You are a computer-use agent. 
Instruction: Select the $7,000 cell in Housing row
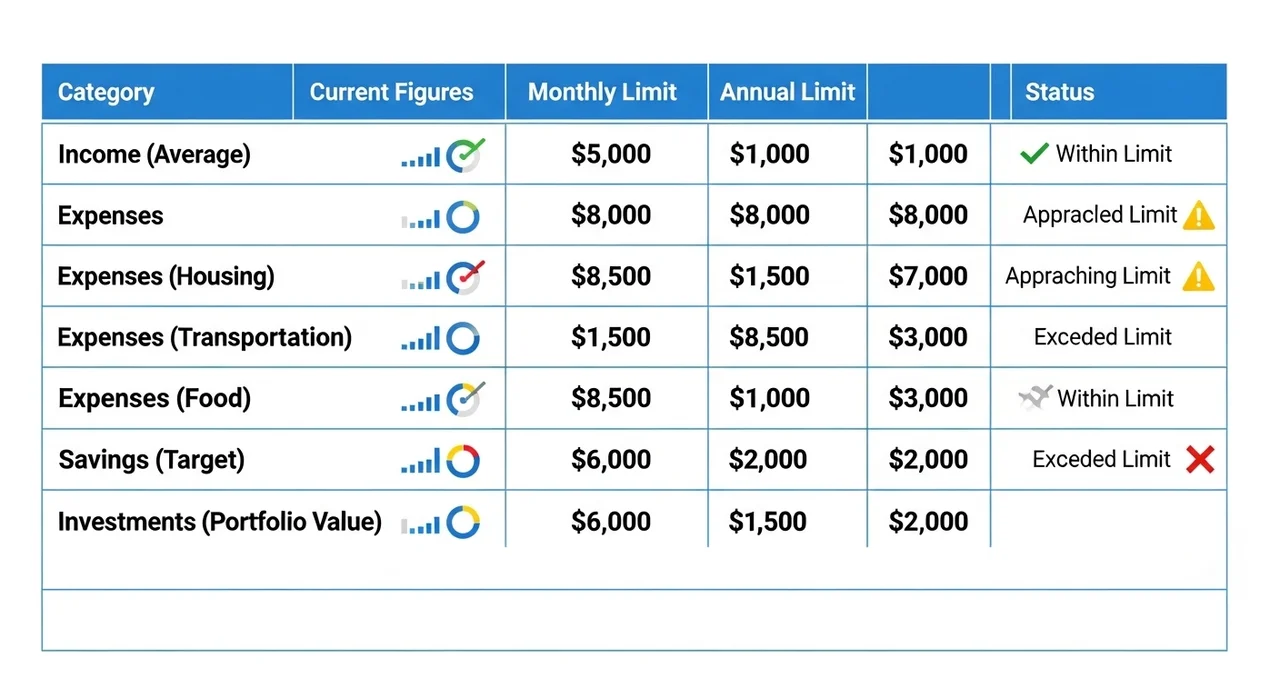click(x=928, y=277)
